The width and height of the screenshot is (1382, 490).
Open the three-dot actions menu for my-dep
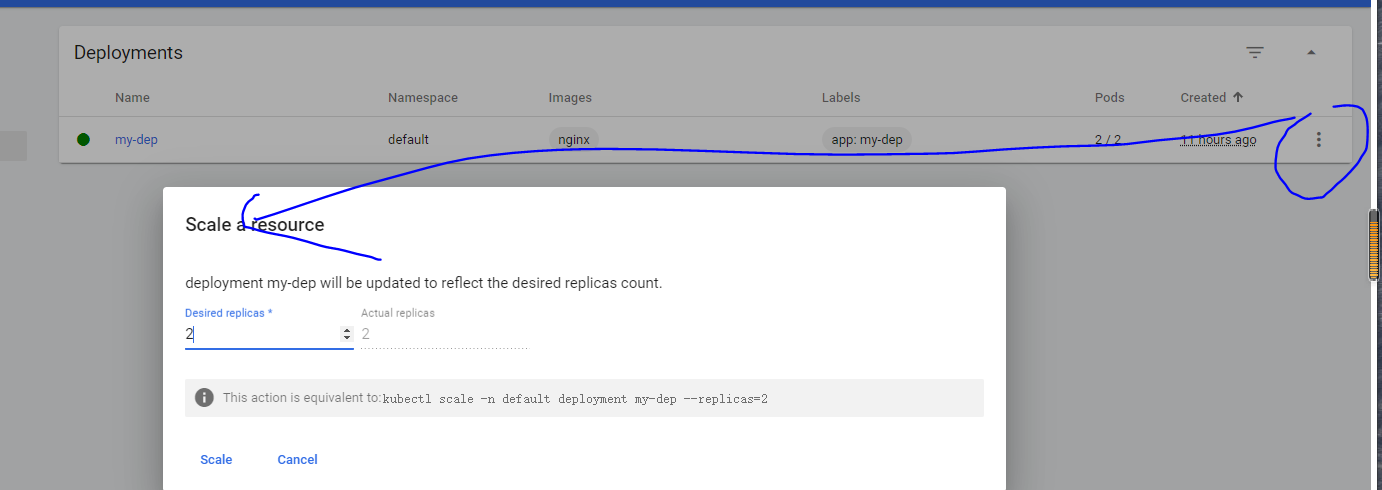point(1319,140)
